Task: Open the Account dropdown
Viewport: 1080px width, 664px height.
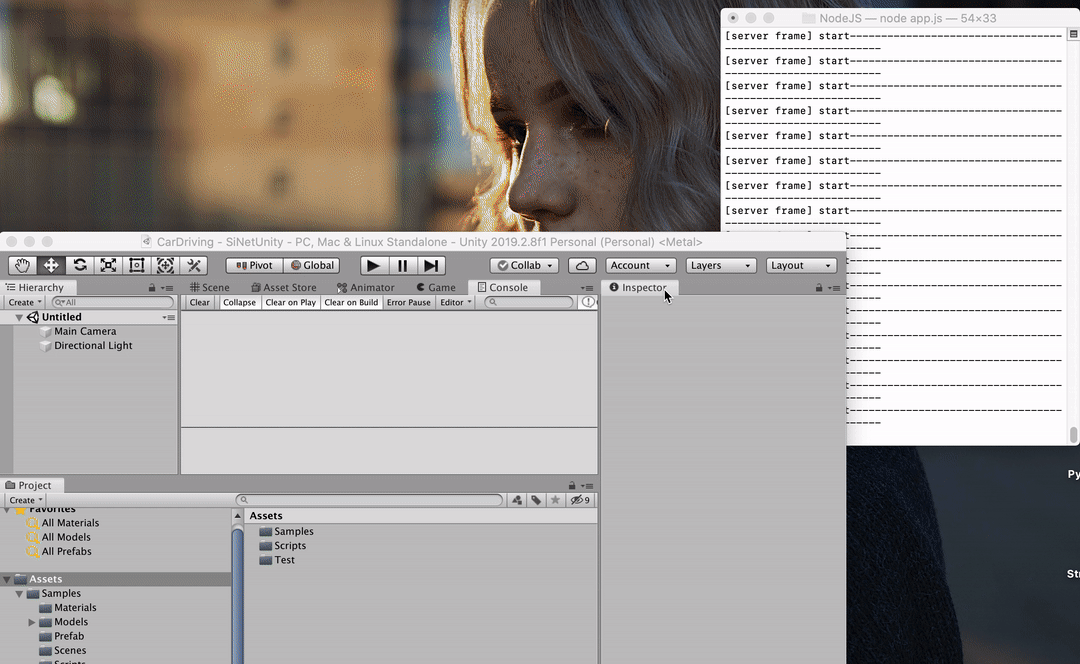Action: point(640,265)
